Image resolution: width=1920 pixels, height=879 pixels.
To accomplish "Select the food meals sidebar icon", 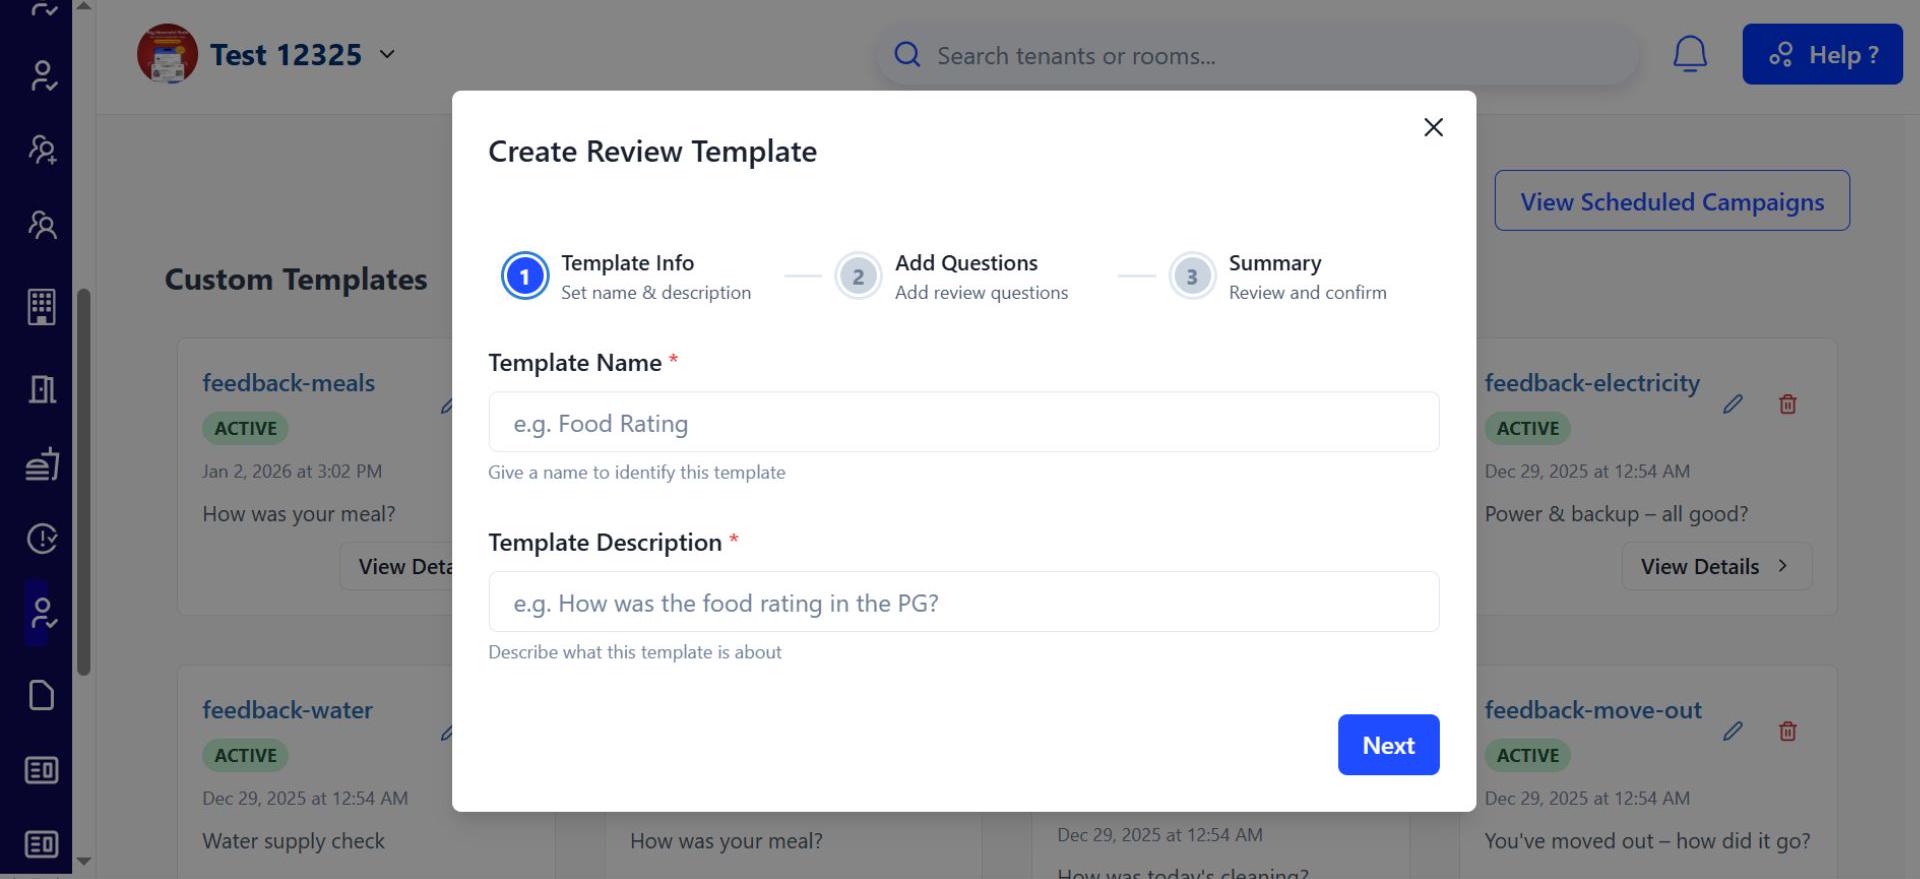I will [x=42, y=465].
